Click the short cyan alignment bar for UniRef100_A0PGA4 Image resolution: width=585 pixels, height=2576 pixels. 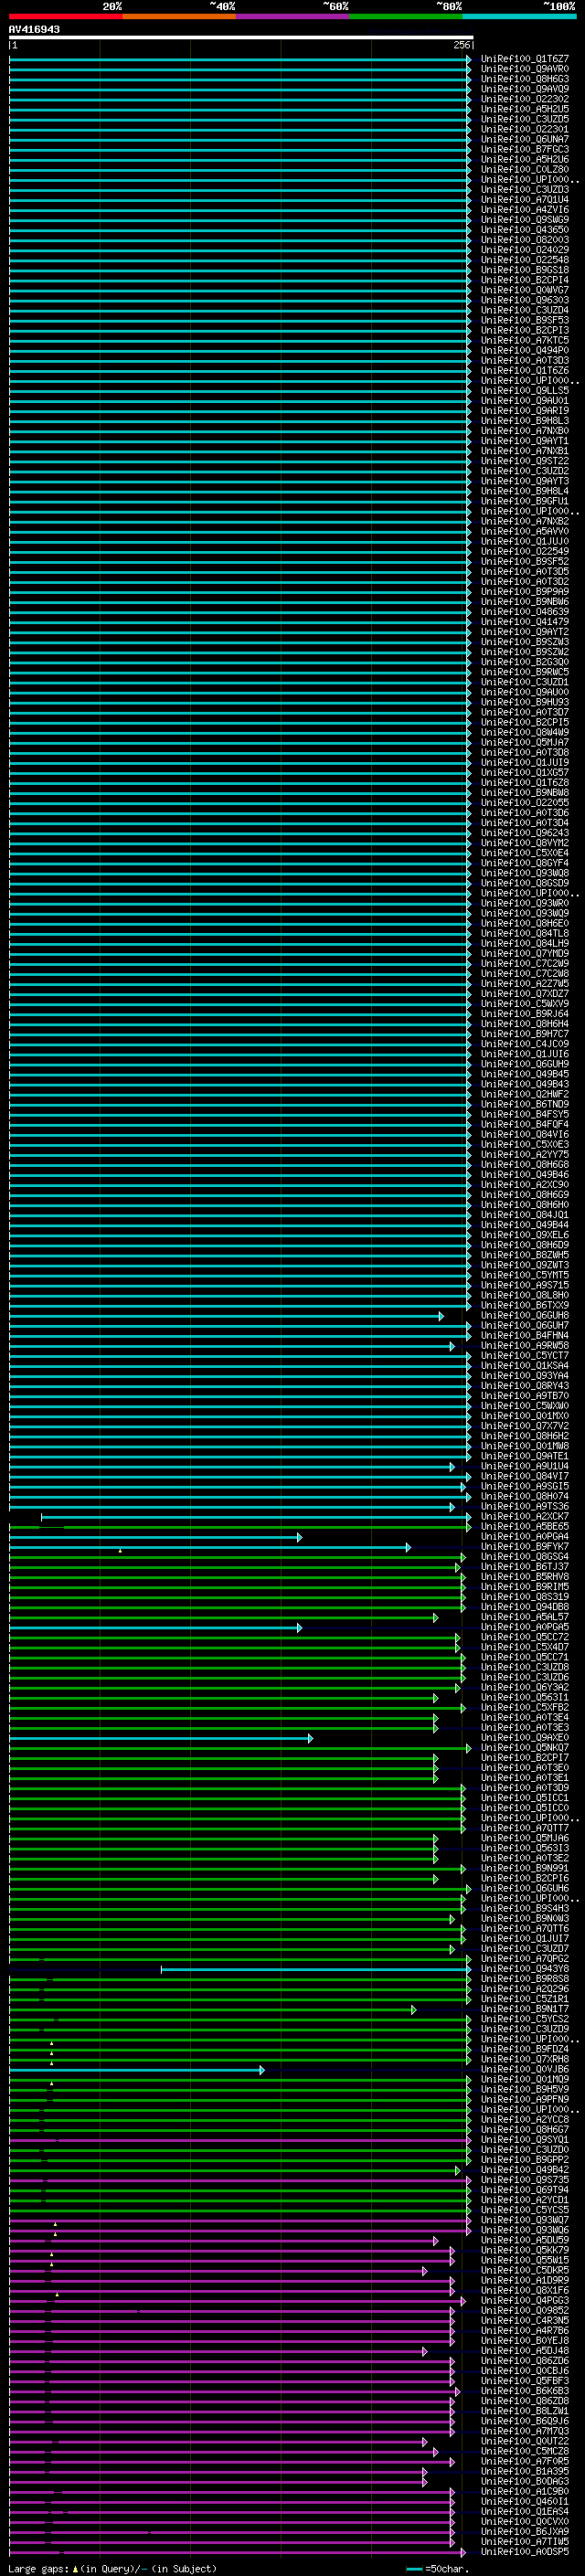click(155, 1537)
